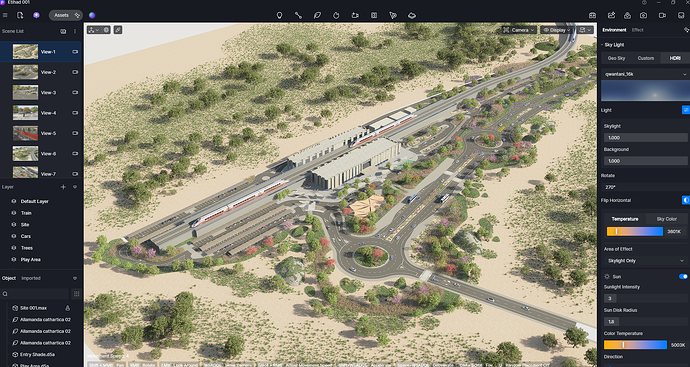The height and width of the screenshot is (367, 690).
Task: Update camera for View-4 scene
Action: coord(75,113)
